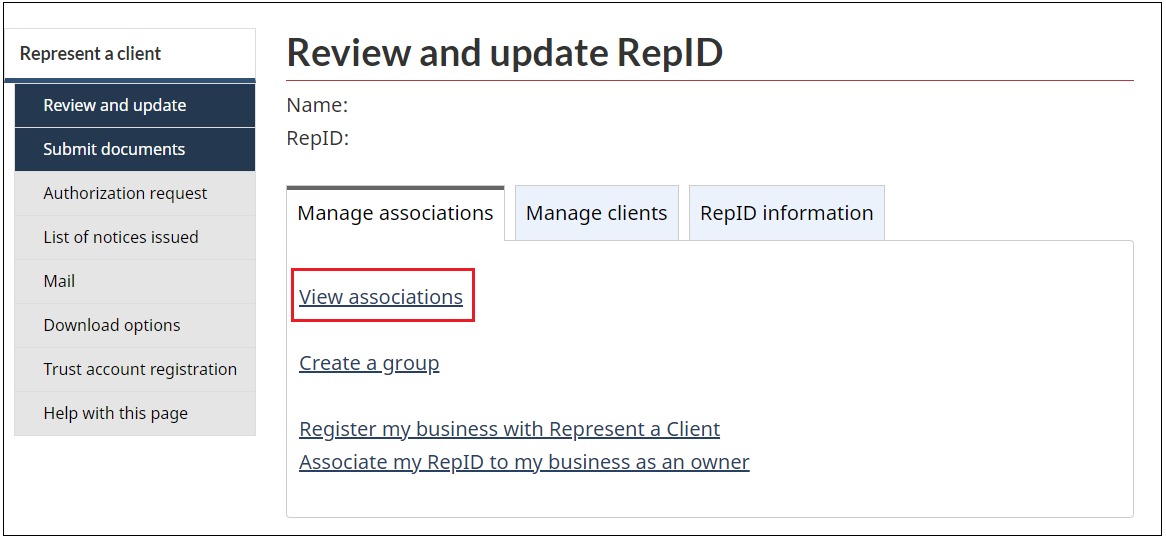The width and height of the screenshot is (1166, 540).
Task: Click the RepID field label
Action: pyautogui.click(x=318, y=138)
